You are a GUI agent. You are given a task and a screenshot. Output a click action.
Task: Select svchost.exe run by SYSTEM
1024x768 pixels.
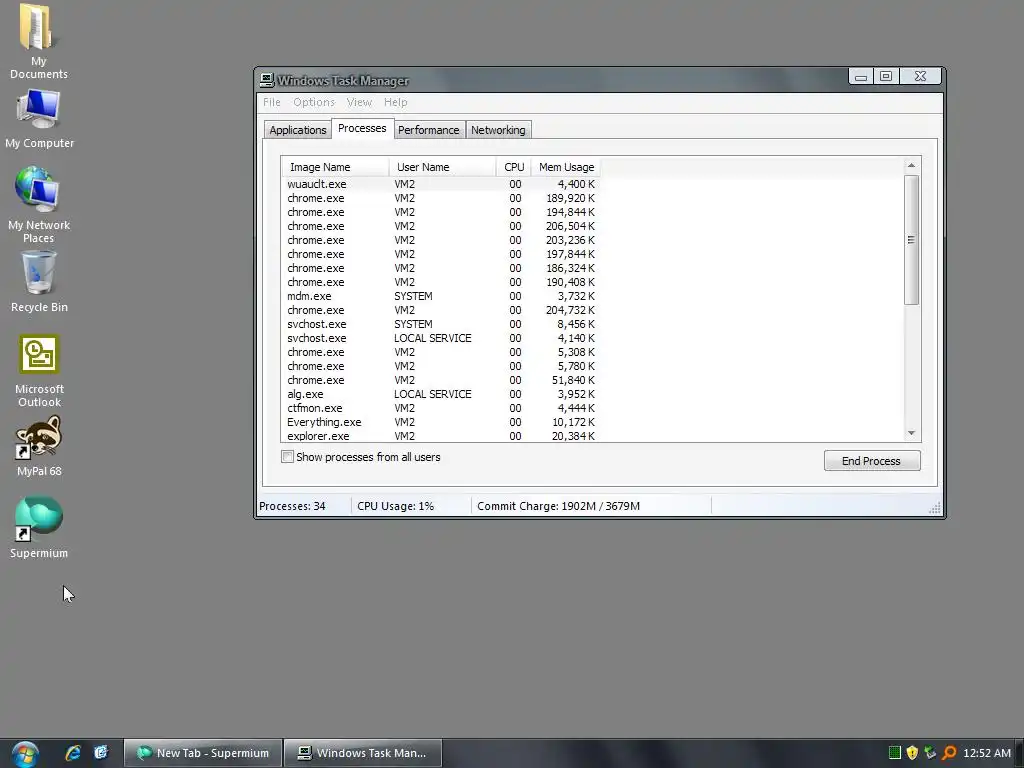click(441, 325)
